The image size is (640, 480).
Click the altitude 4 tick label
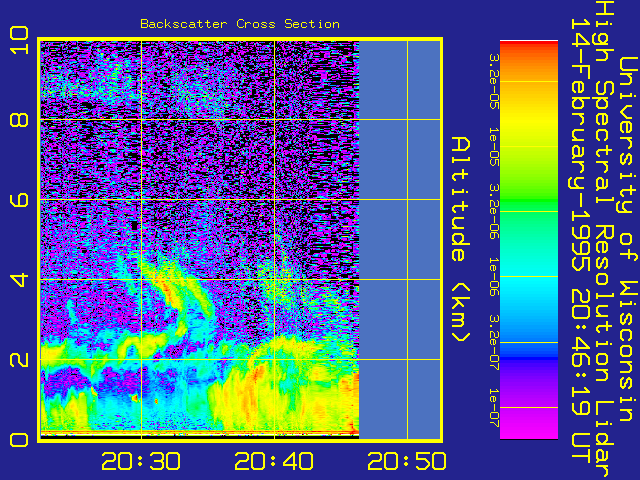(x=19, y=280)
